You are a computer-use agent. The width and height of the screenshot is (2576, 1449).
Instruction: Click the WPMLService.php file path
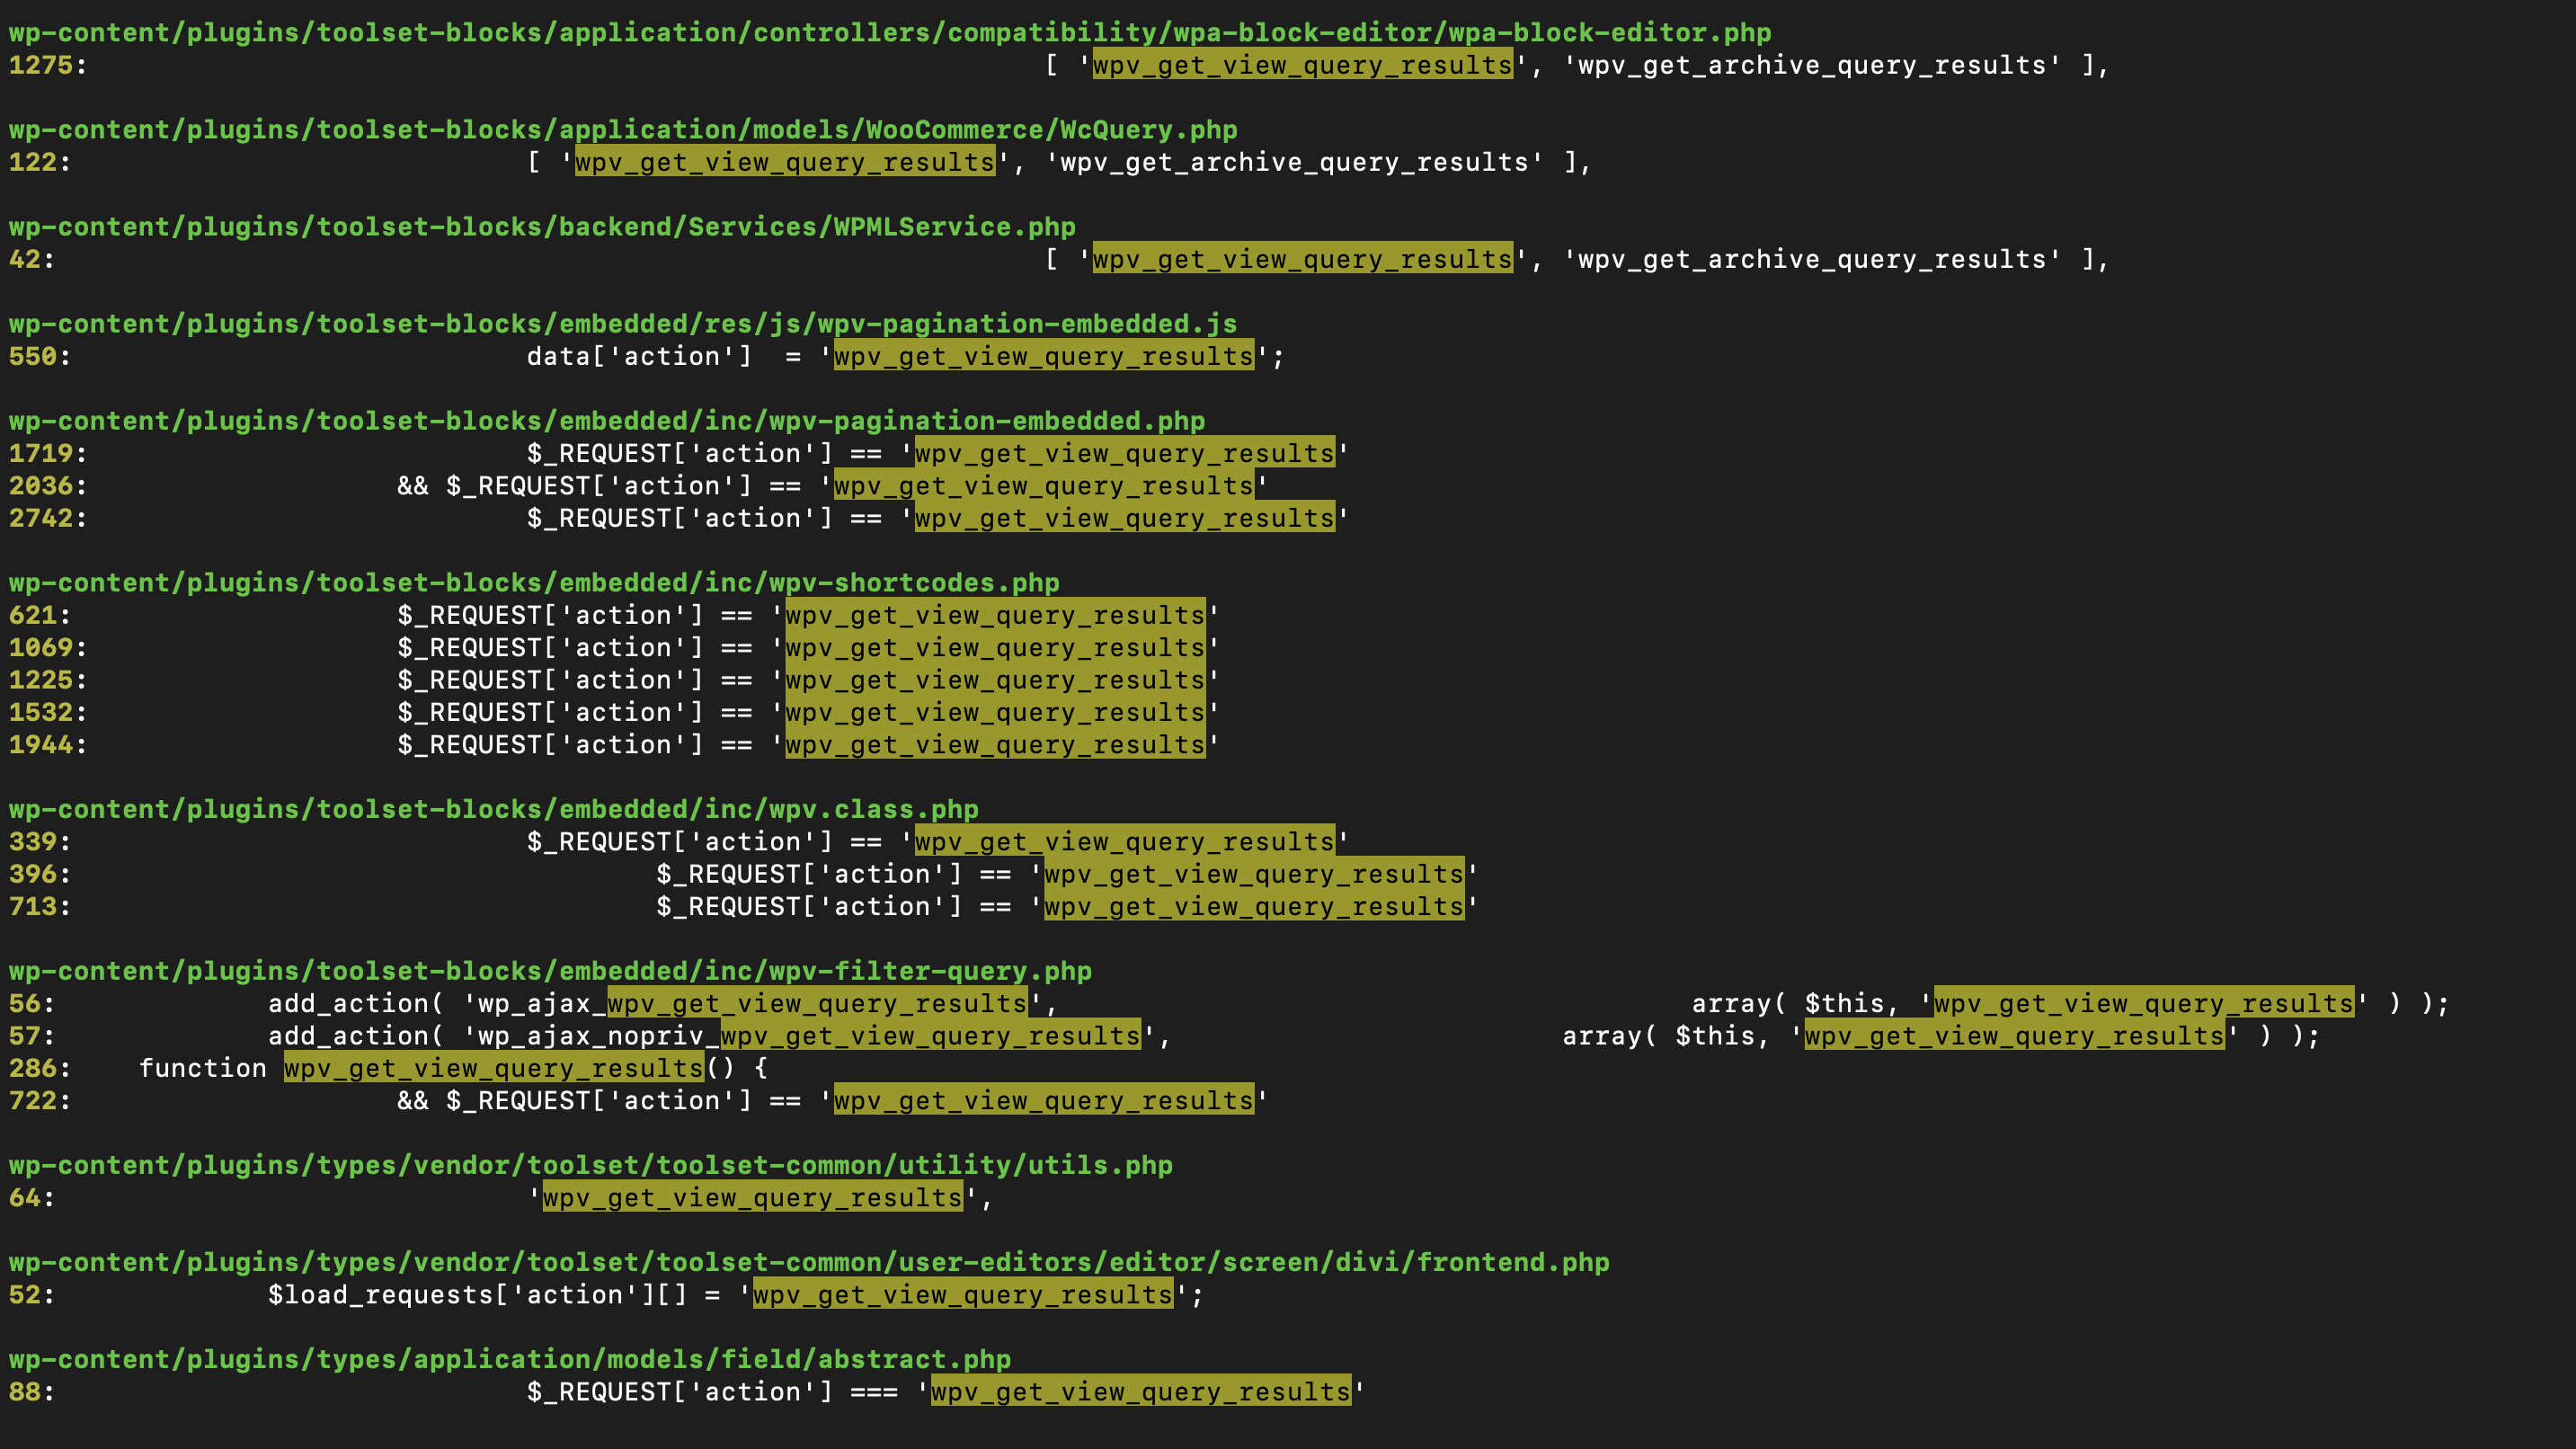[x=542, y=227]
